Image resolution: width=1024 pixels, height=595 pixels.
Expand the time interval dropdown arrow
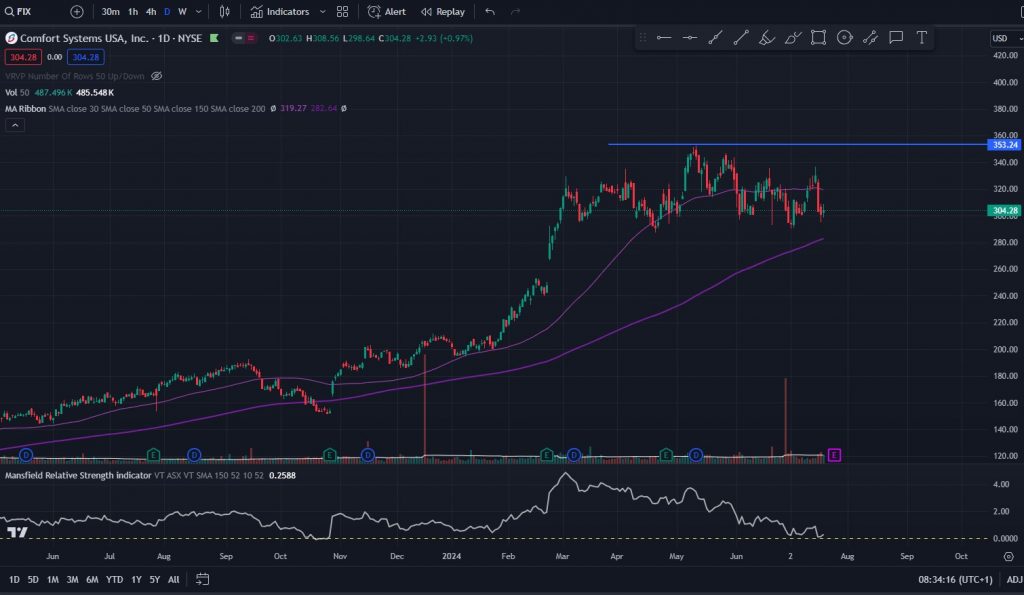(199, 12)
